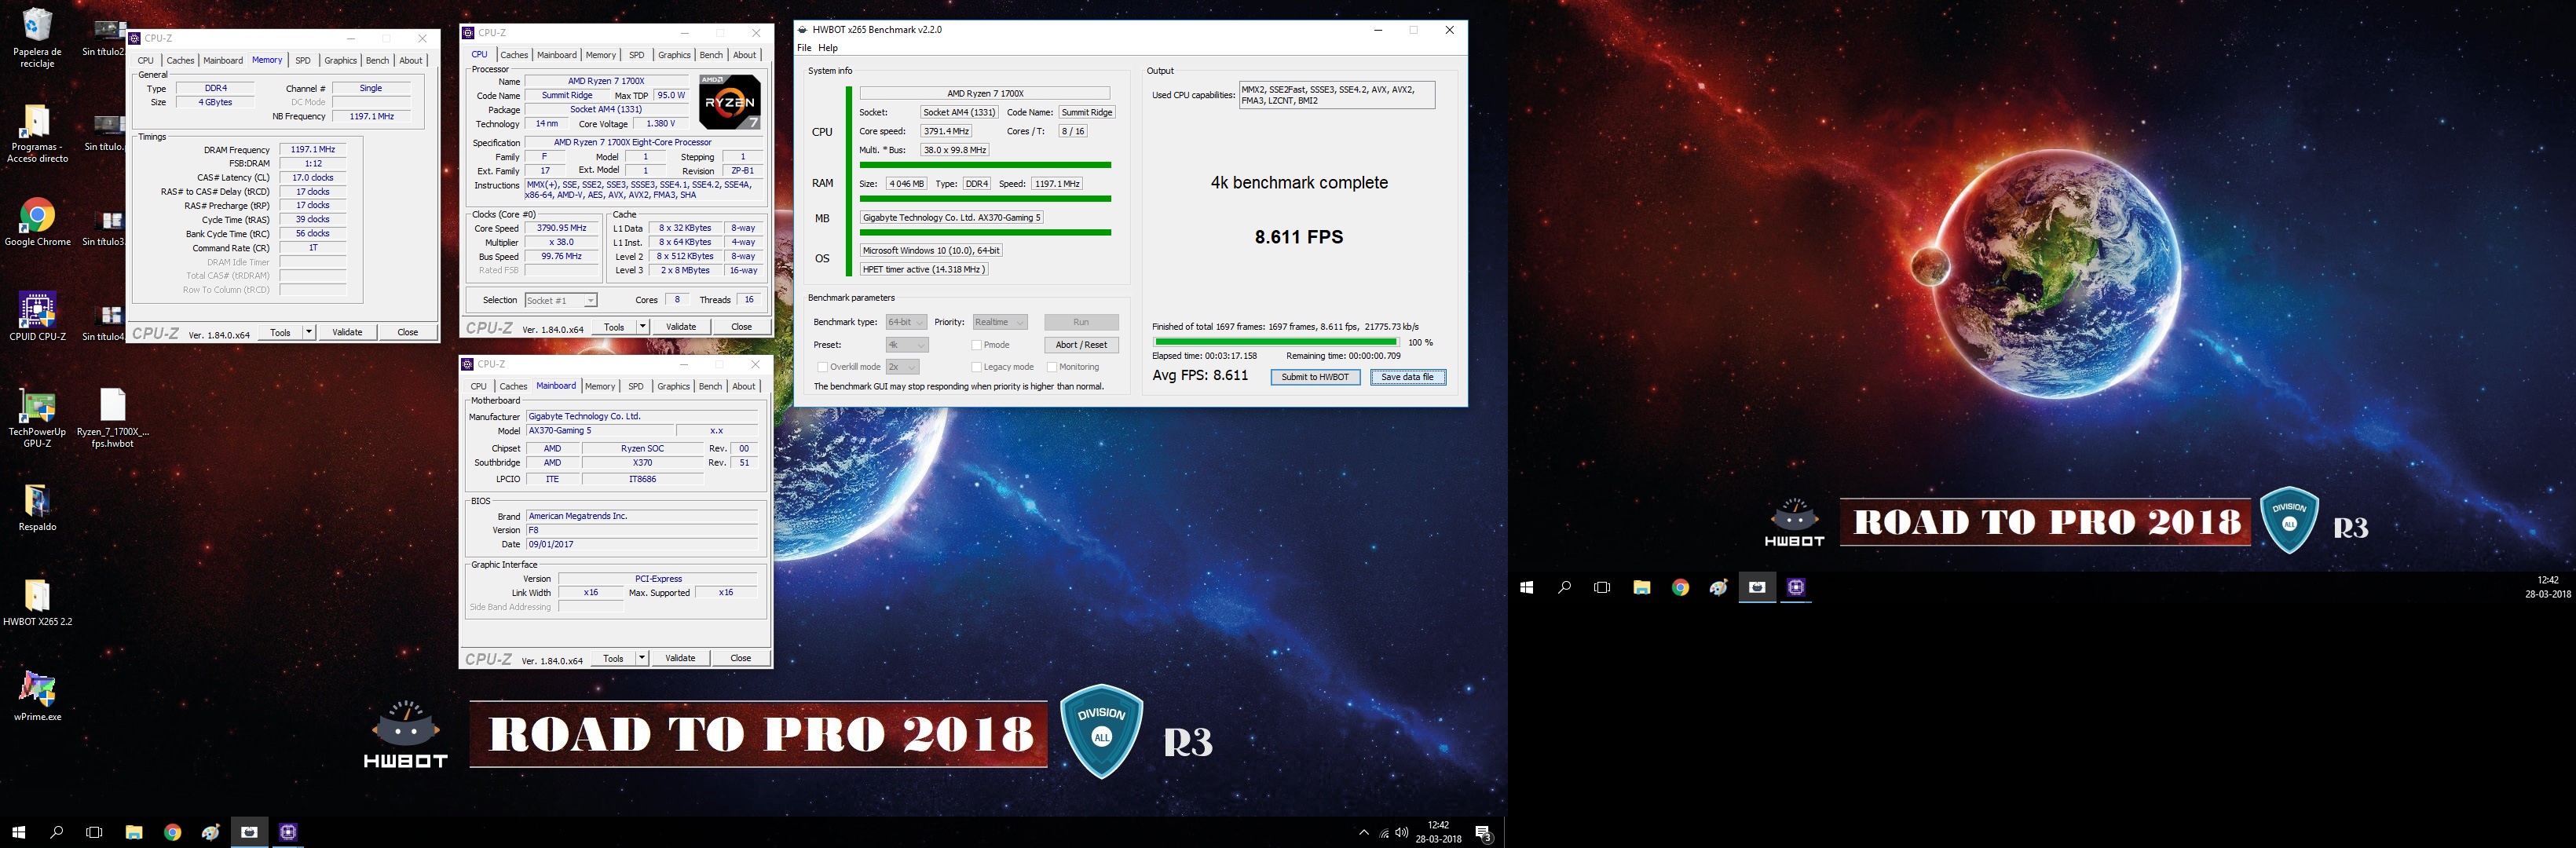Click the Ryzen 7 logo in CPU-Z
This screenshot has height=848, width=2576.
pos(730,102)
